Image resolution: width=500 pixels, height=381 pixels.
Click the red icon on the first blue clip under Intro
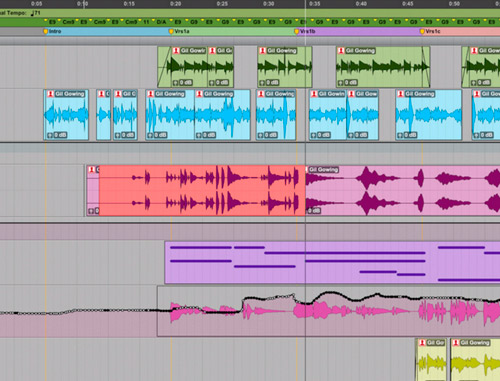coord(50,94)
